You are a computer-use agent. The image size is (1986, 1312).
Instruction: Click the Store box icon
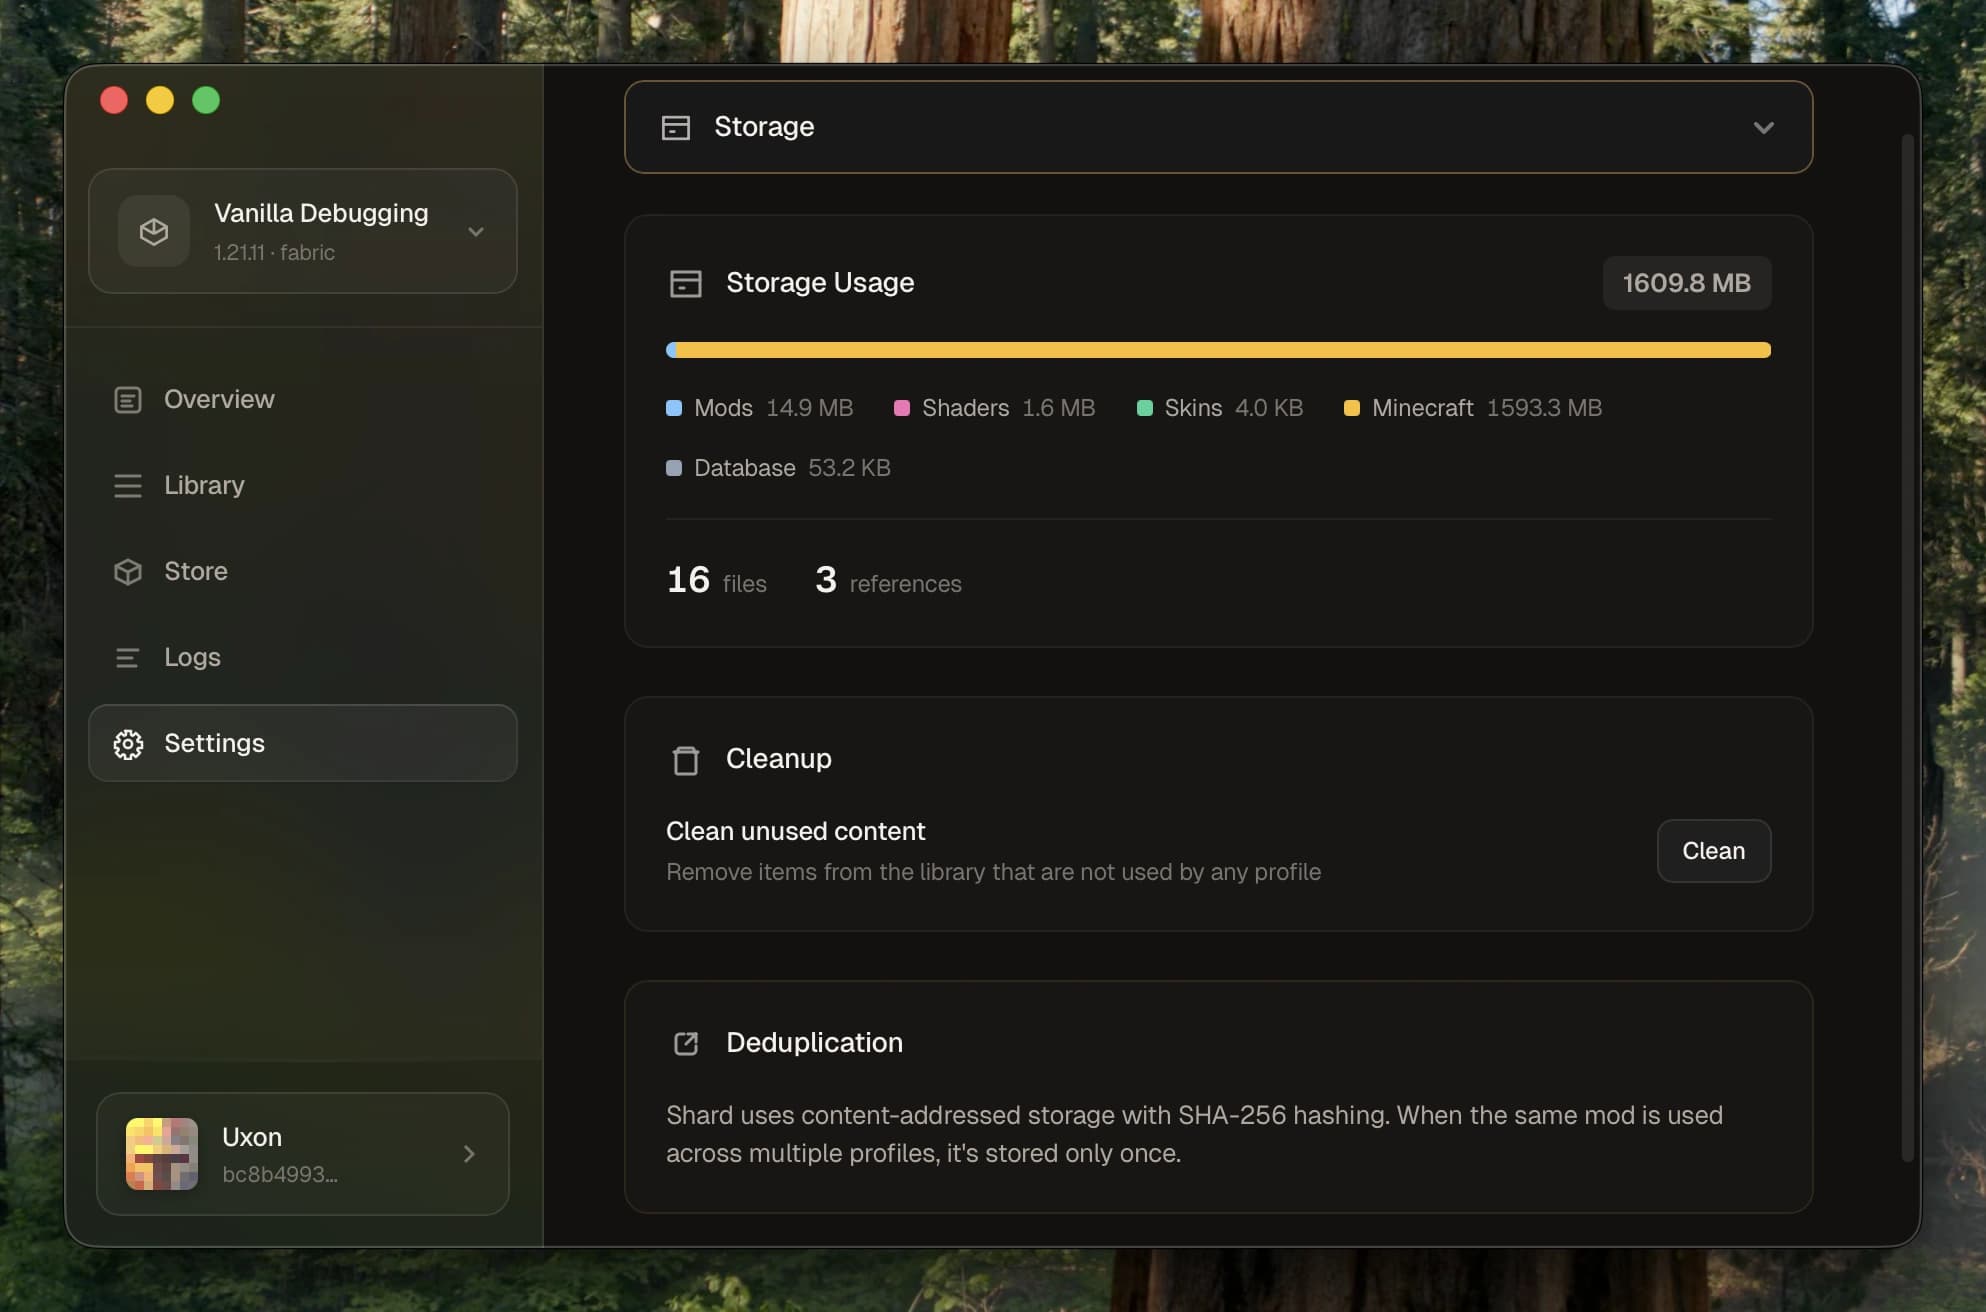(128, 571)
